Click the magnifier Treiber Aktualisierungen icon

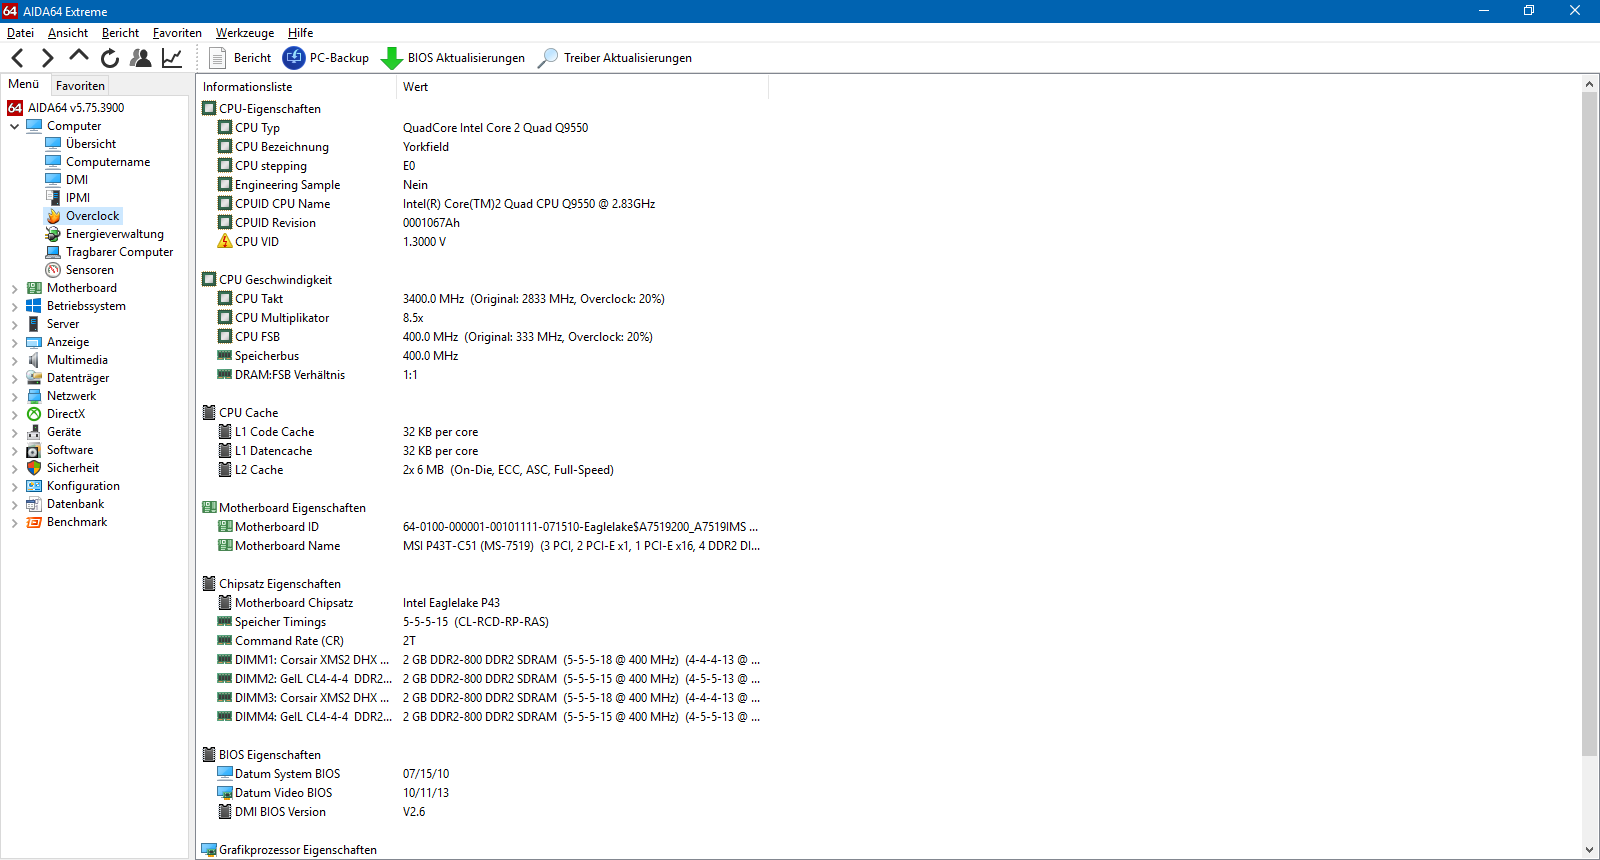tap(548, 58)
